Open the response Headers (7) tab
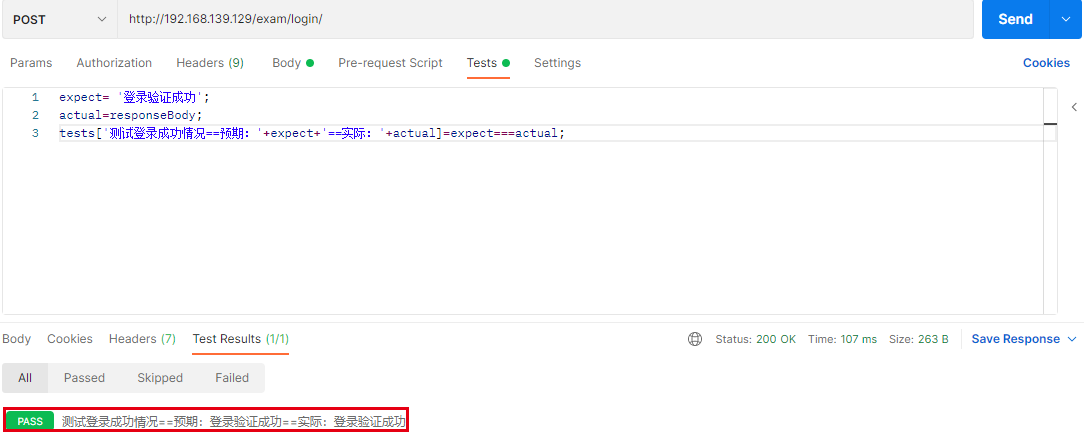This screenshot has width=1084, height=435. pyautogui.click(x=142, y=339)
